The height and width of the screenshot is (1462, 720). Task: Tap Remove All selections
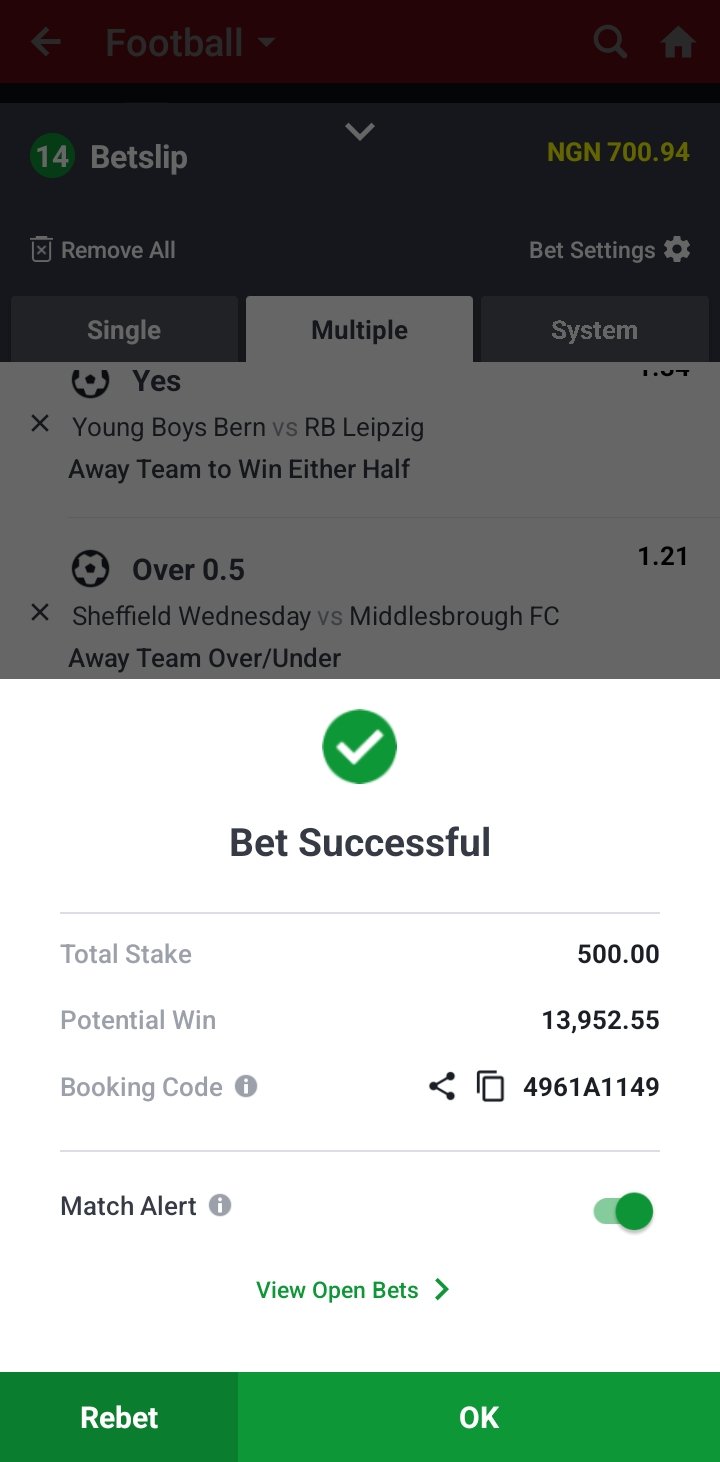[x=103, y=250]
